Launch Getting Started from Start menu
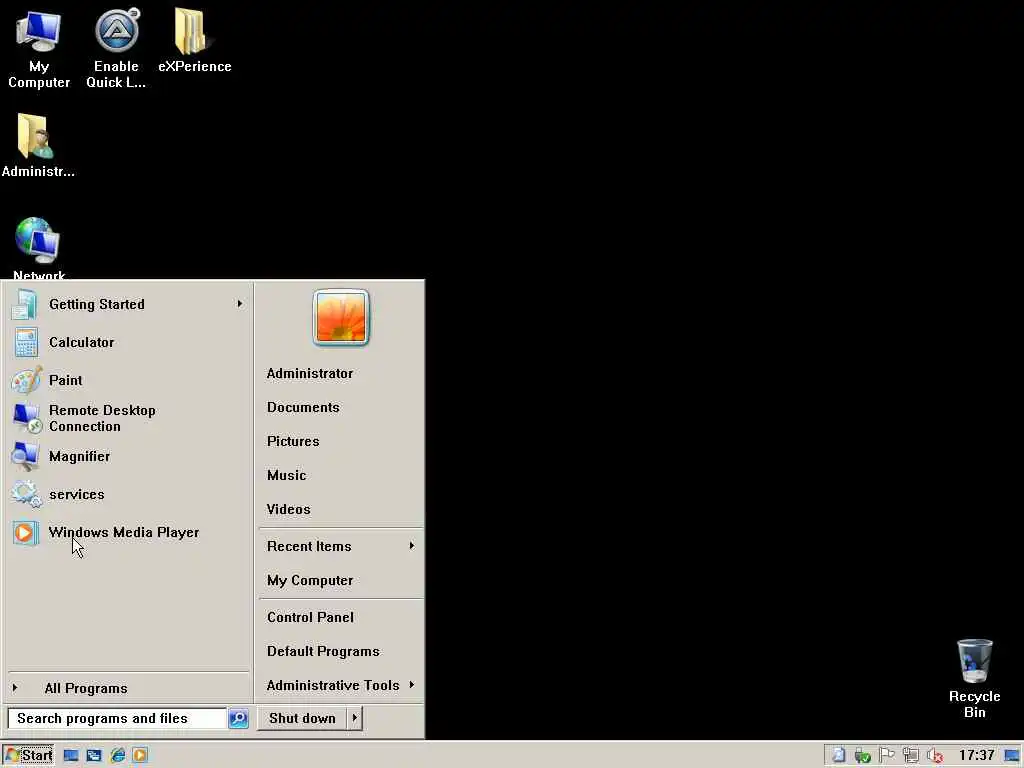1024x768 pixels. click(x=128, y=304)
